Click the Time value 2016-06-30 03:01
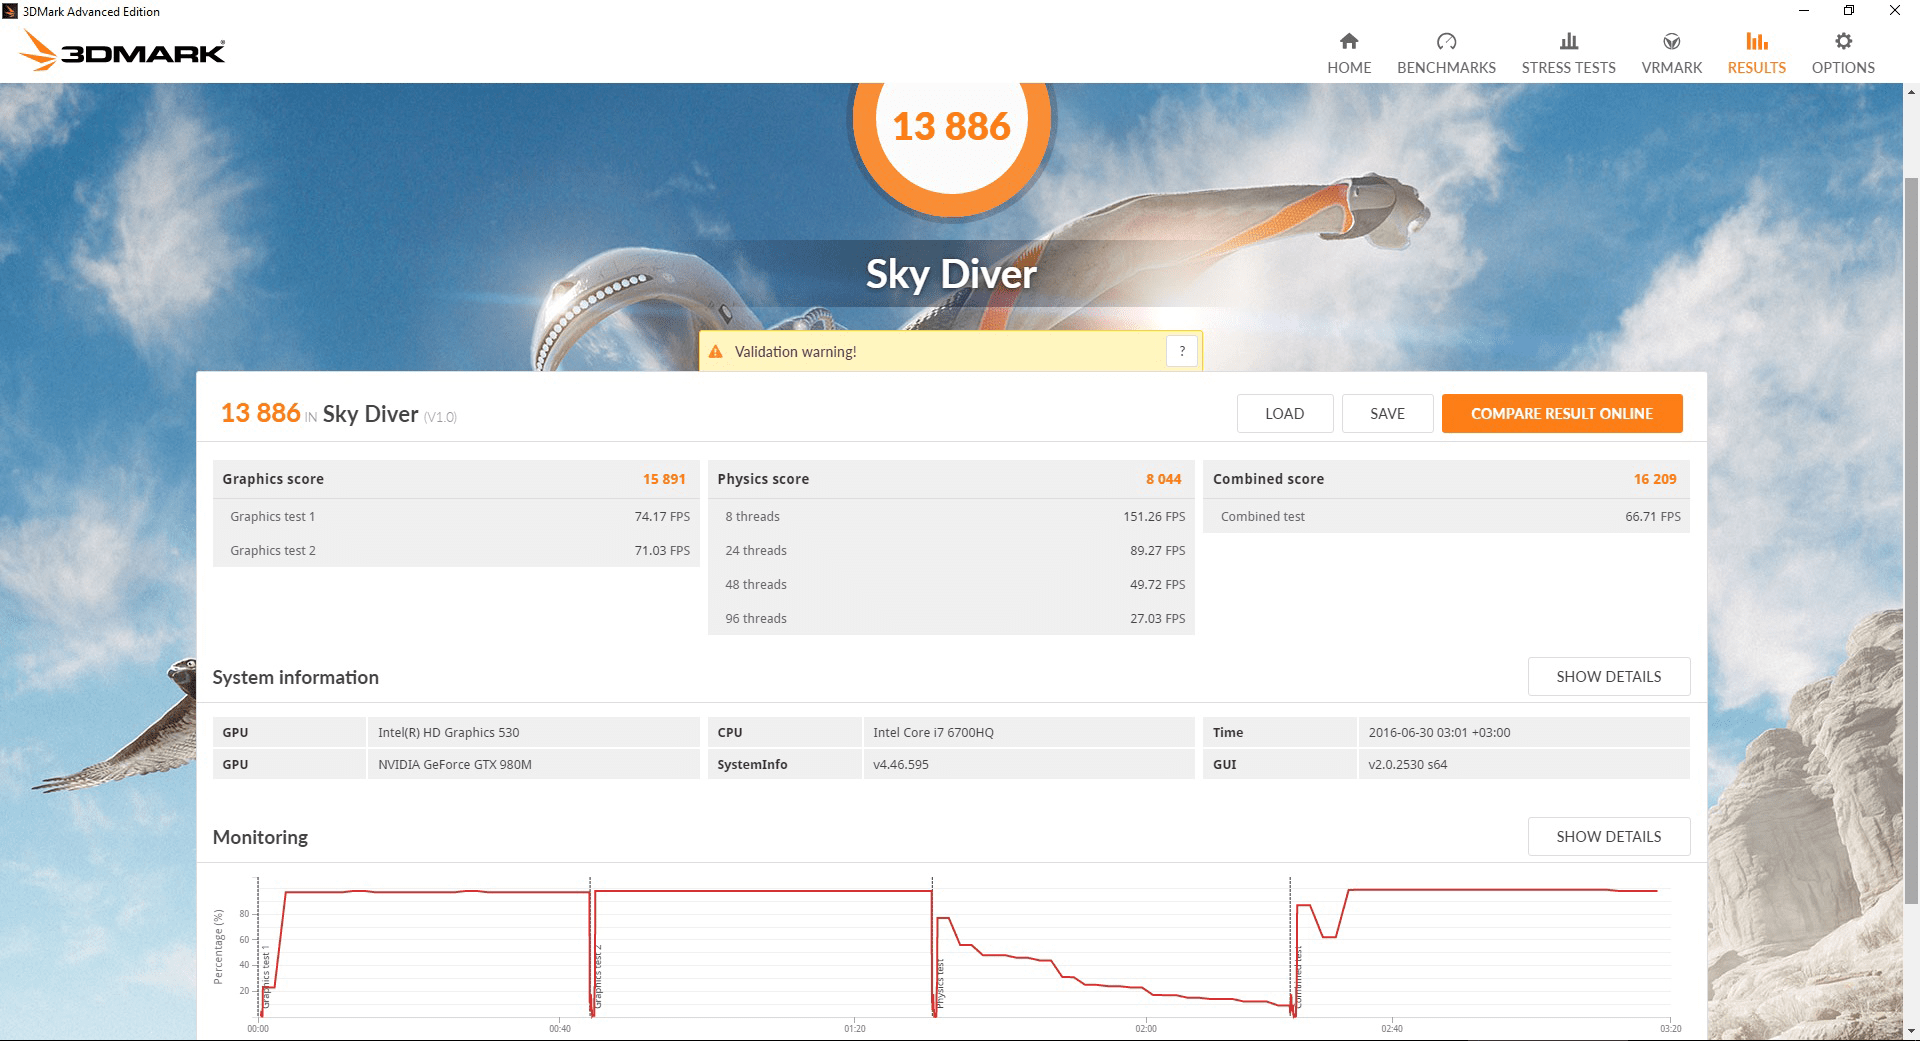The width and height of the screenshot is (1920, 1041). coord(1439,732)
